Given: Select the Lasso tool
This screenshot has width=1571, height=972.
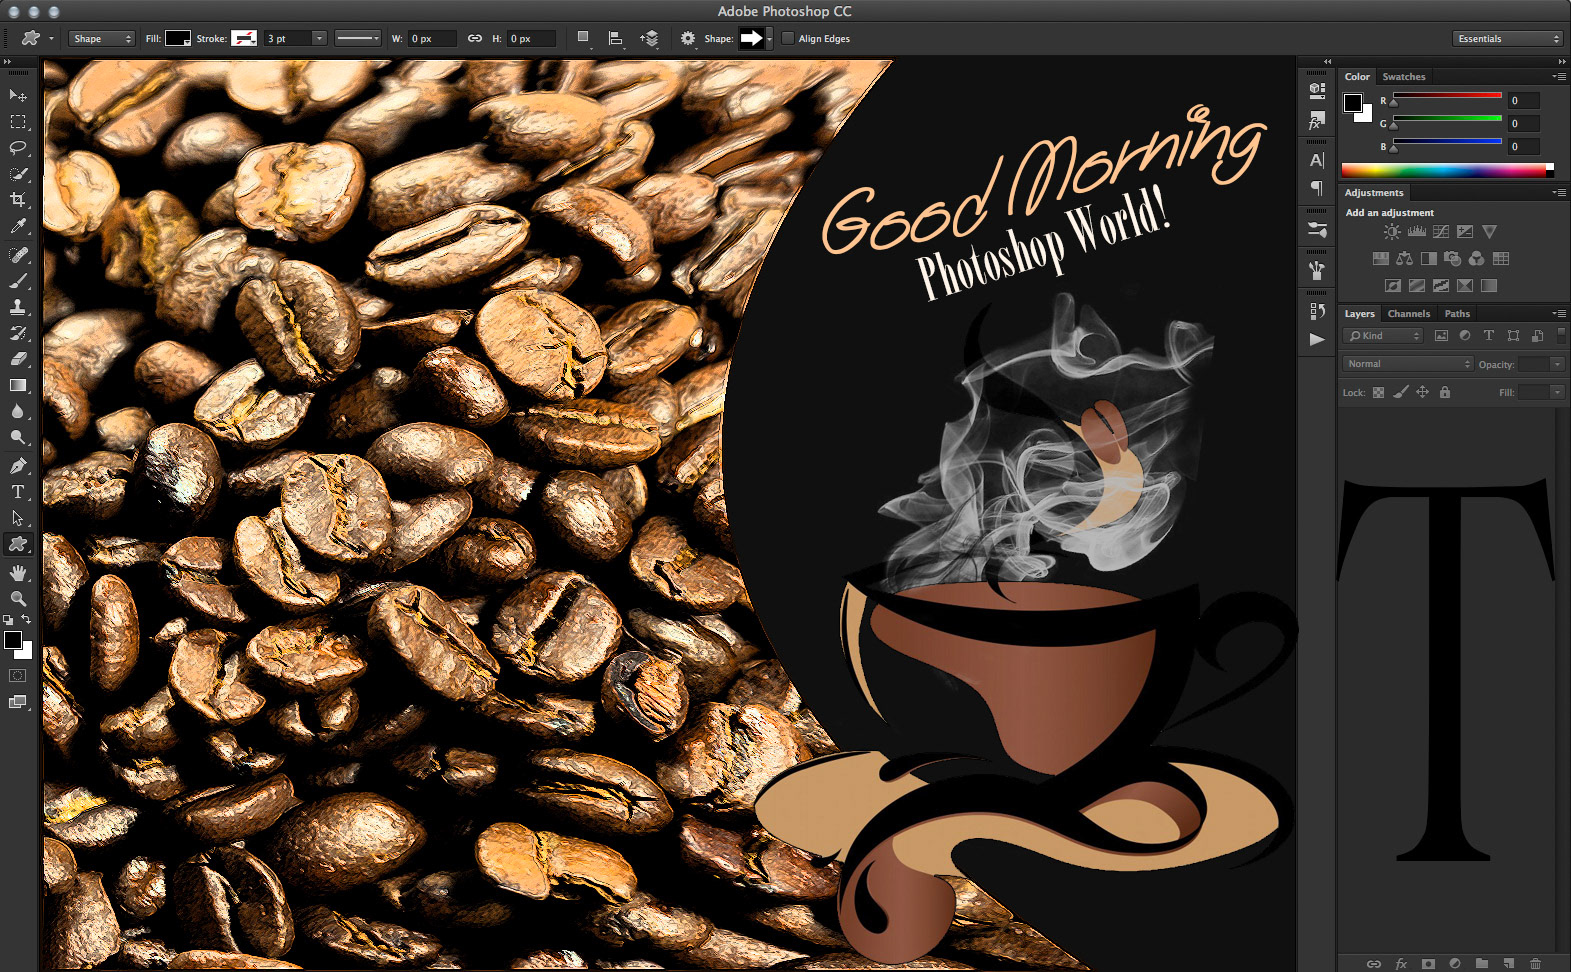Looking at the screenshot, I should pyautogui.click(x=17, y=148).
